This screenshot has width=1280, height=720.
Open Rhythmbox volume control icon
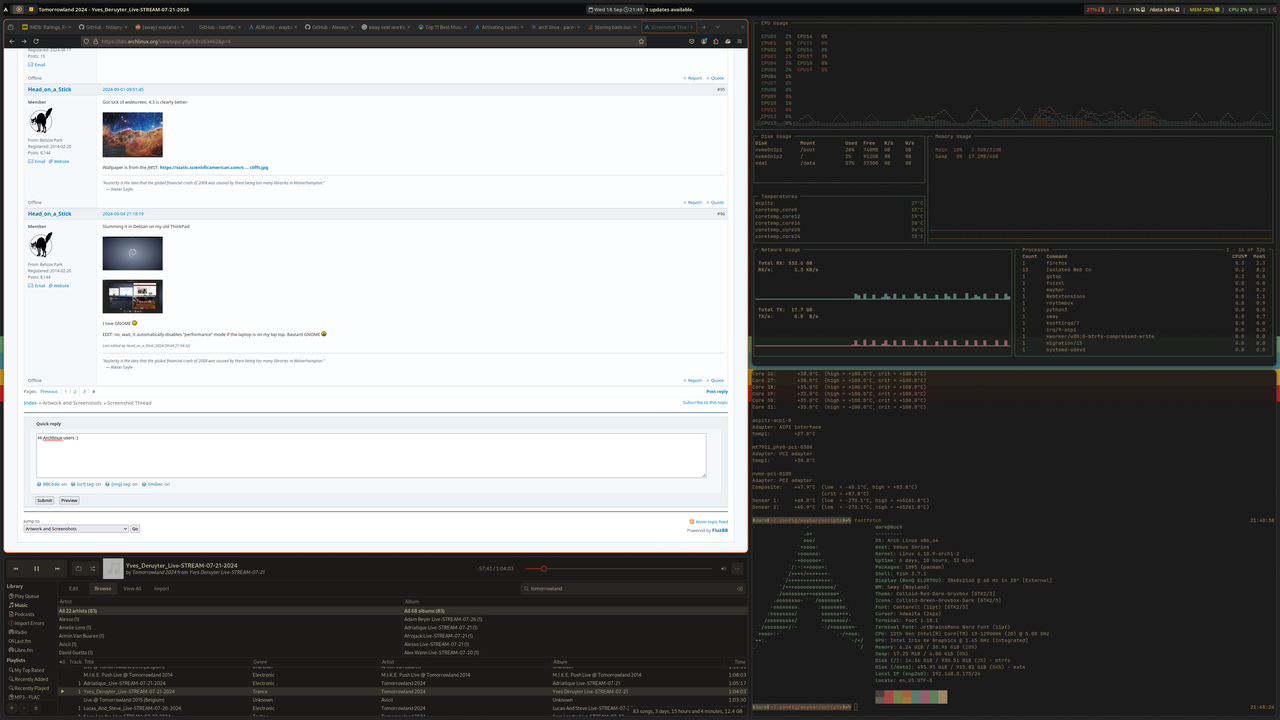pyautogui.click(x=723, y=568)
